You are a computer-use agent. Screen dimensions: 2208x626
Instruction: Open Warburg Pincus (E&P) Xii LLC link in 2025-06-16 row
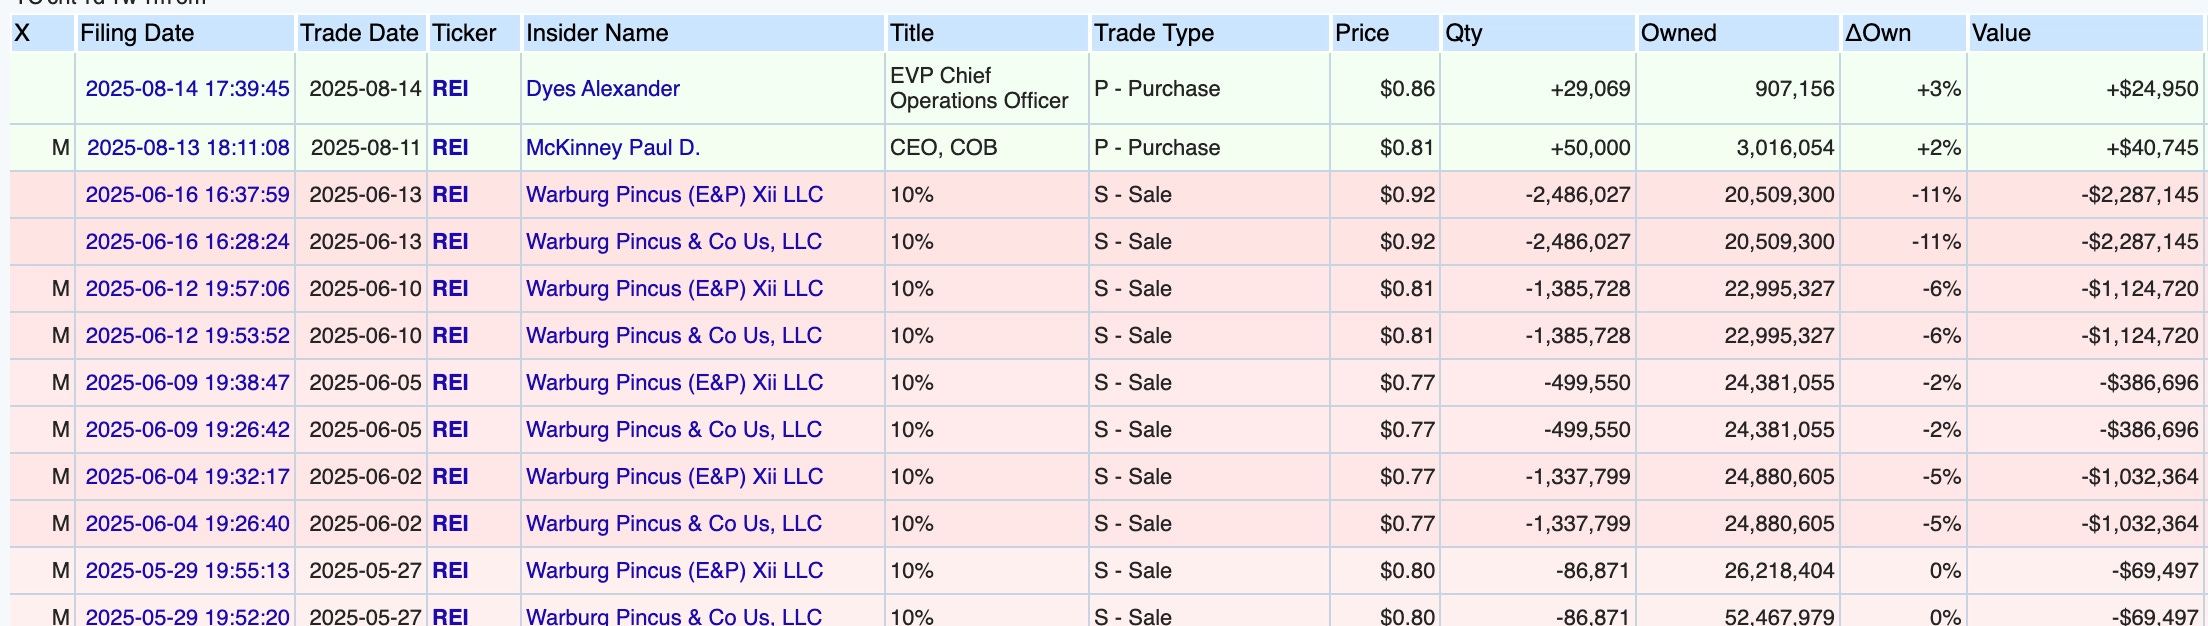point(675,194)
